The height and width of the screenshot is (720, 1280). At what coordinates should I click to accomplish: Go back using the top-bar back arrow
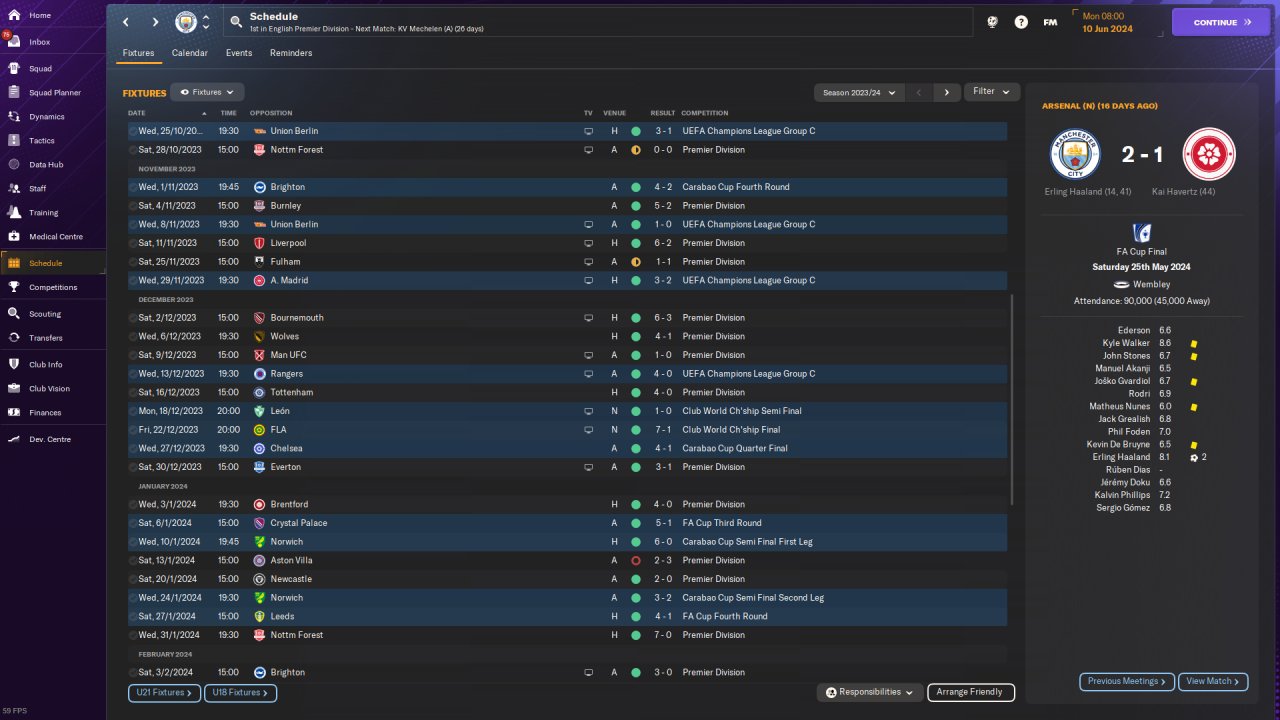coord(126,22)
